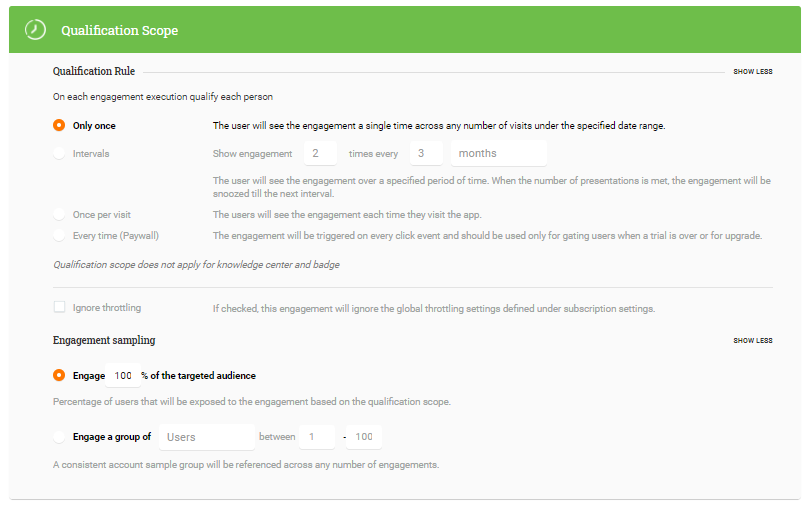Click the Engage percentage input field
The width and height of the screenshot is (810, 509).
pos(123,376)
